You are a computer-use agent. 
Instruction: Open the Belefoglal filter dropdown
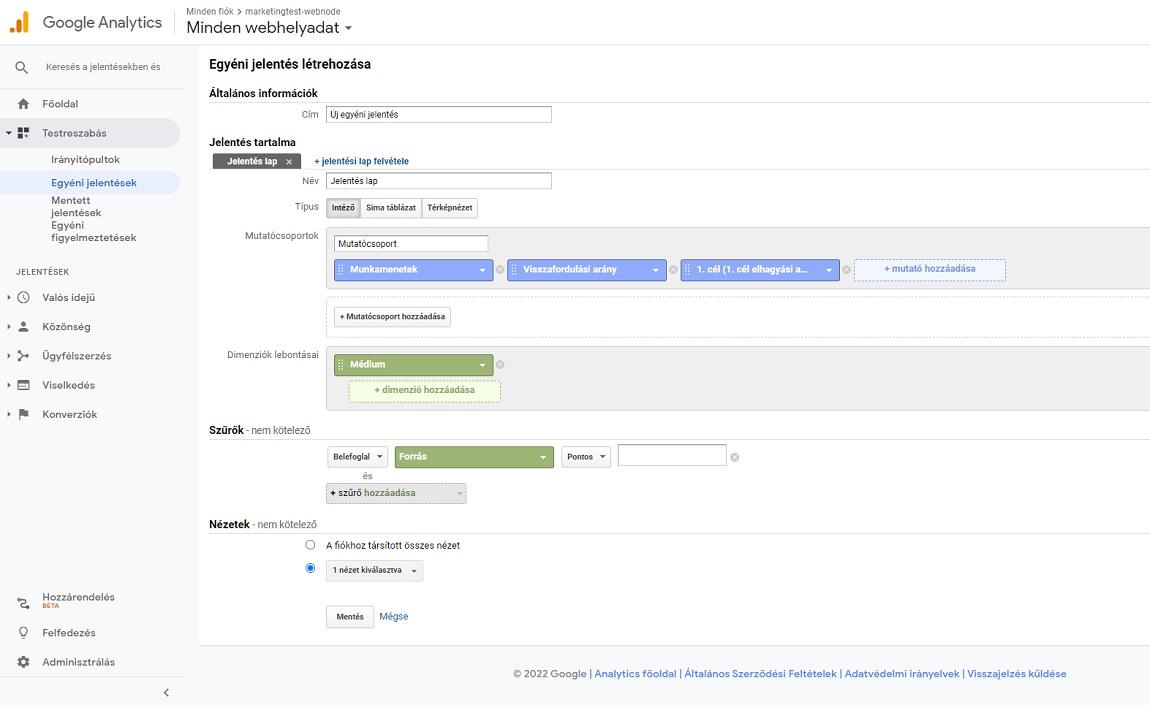357,457
